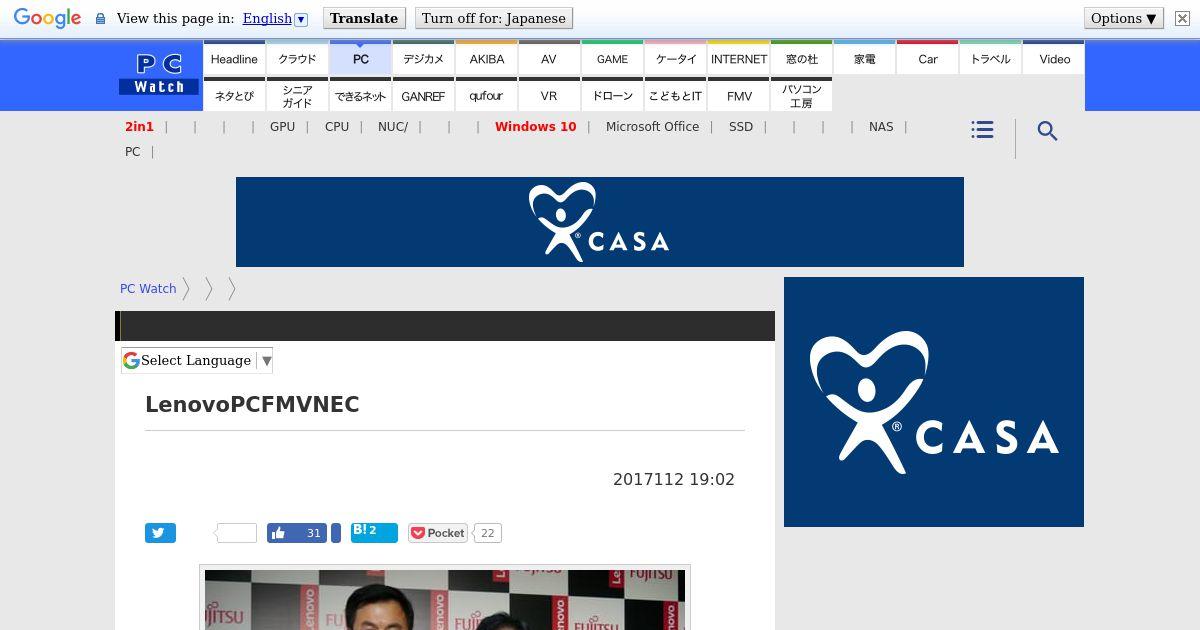Follow the SSD topic link
1200x630 pixels.
click(x=741, y=126)
